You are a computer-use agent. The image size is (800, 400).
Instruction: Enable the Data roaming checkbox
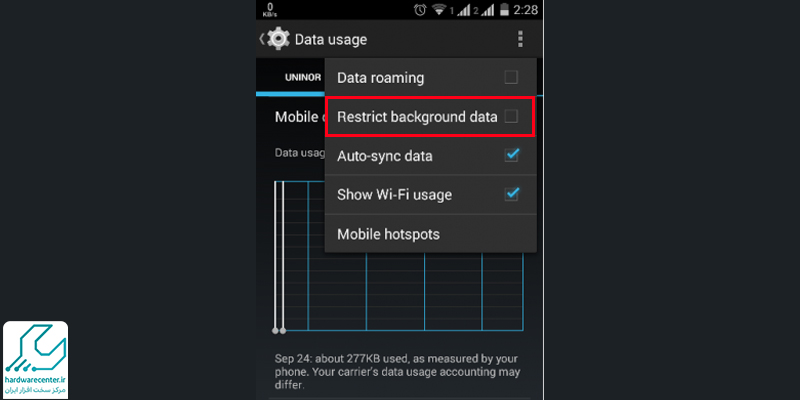[511, 78]
